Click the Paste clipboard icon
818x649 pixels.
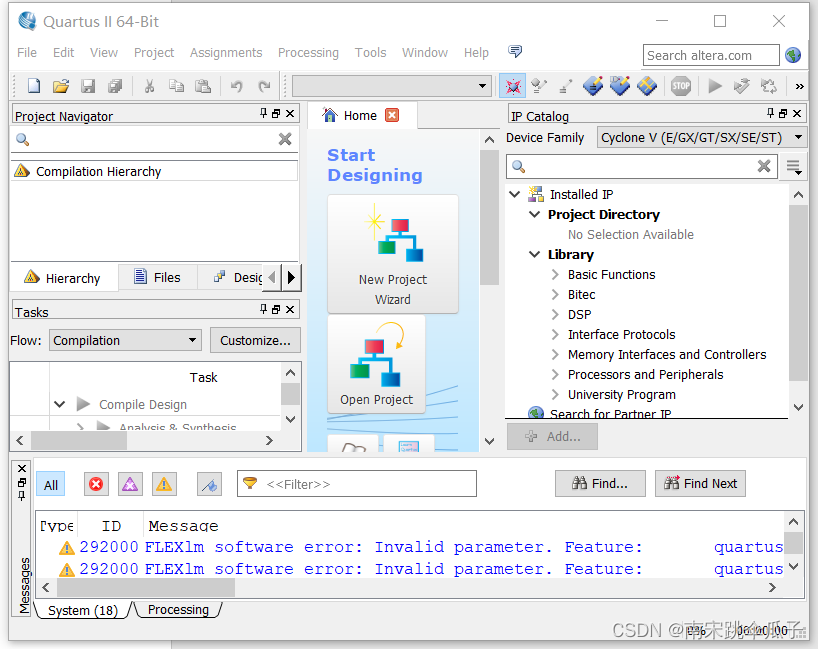[x=203, y=86]
